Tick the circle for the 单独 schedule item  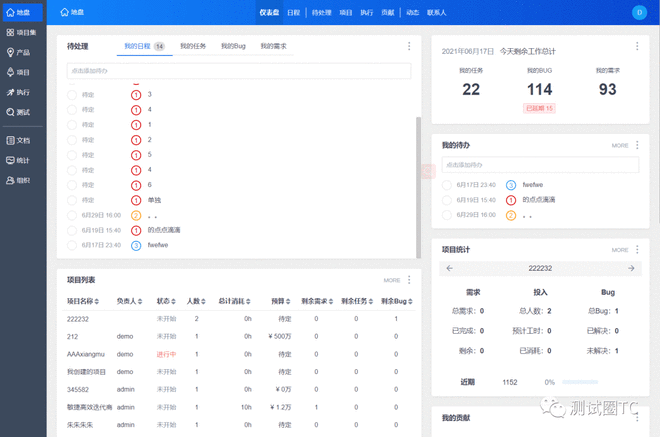click(x=72, y=200)
